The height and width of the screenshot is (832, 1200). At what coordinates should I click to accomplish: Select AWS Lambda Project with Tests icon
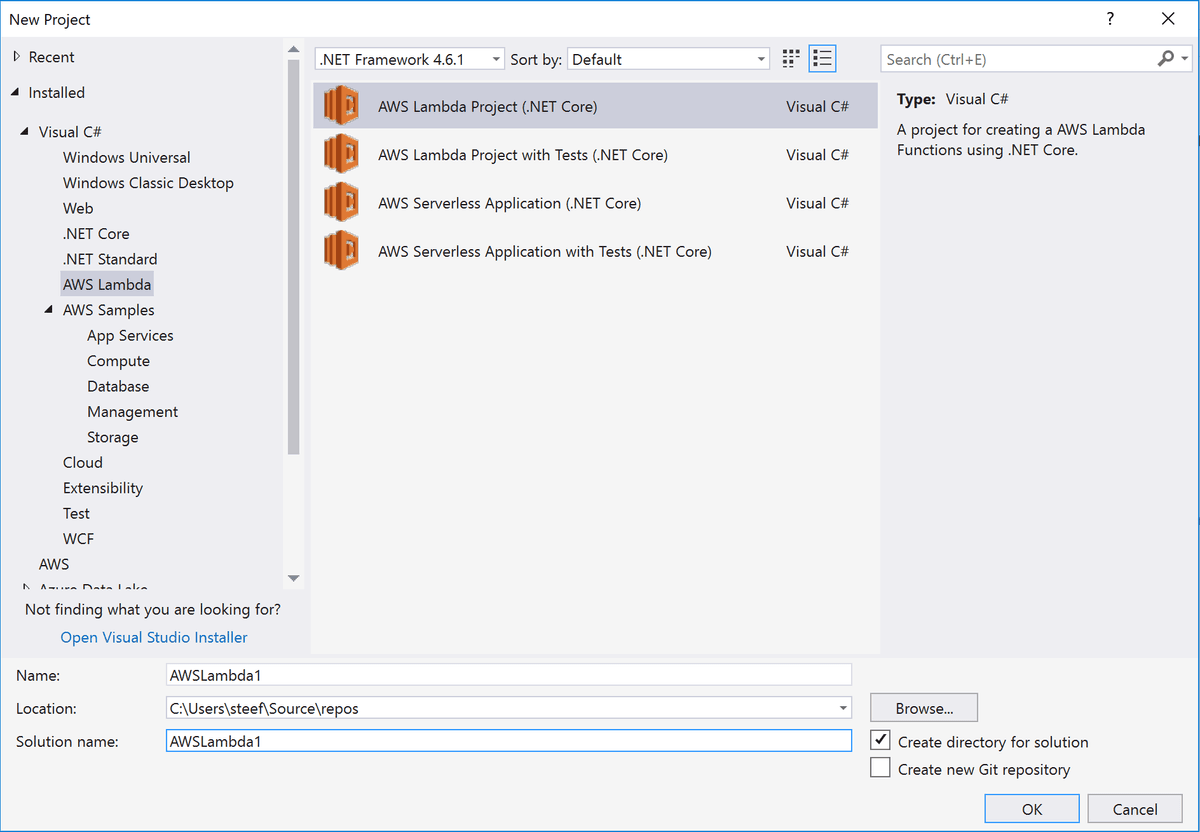341,154
